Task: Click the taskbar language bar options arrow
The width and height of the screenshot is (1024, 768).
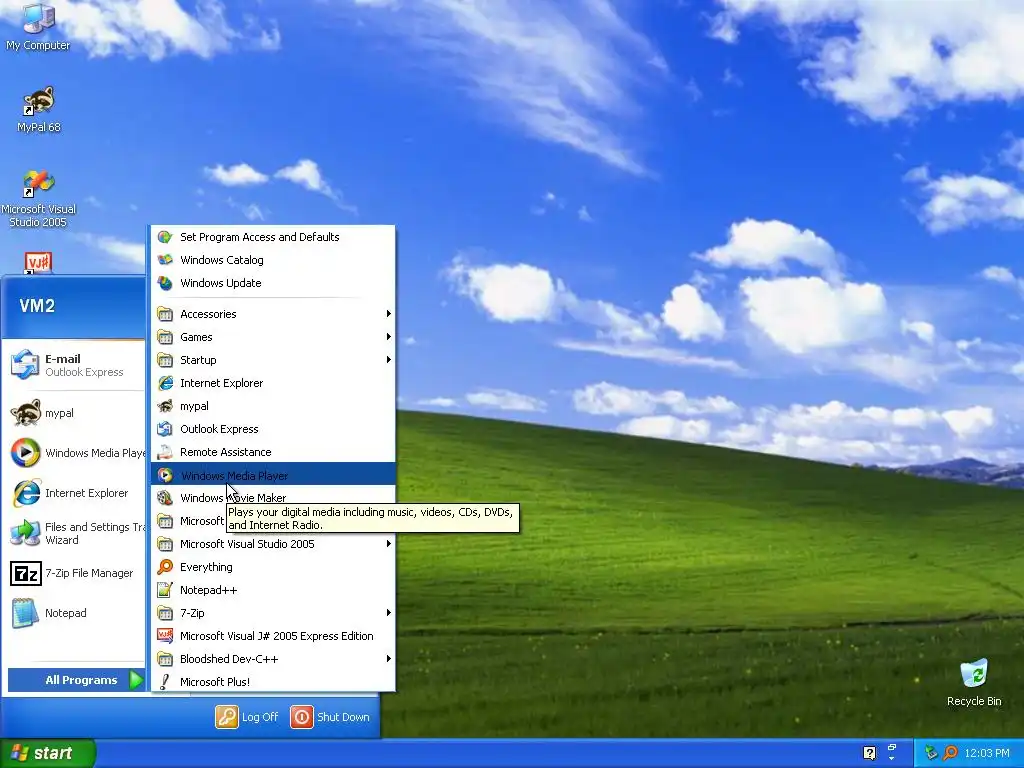Action: click(x=892, y=759)
